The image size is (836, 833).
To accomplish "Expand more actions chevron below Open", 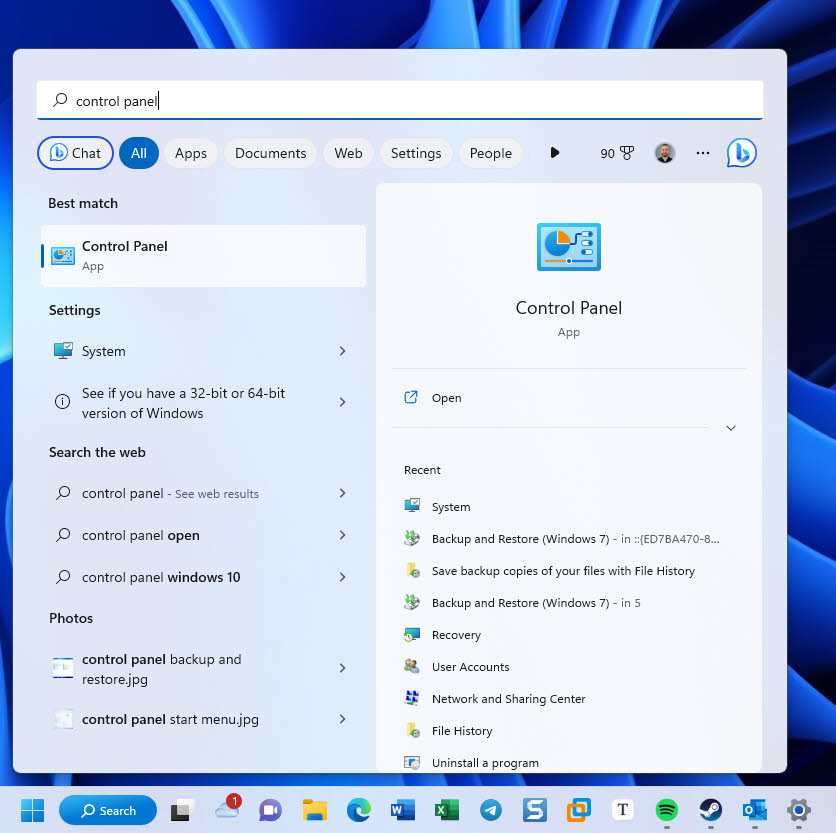I will (x=730, y=428).
